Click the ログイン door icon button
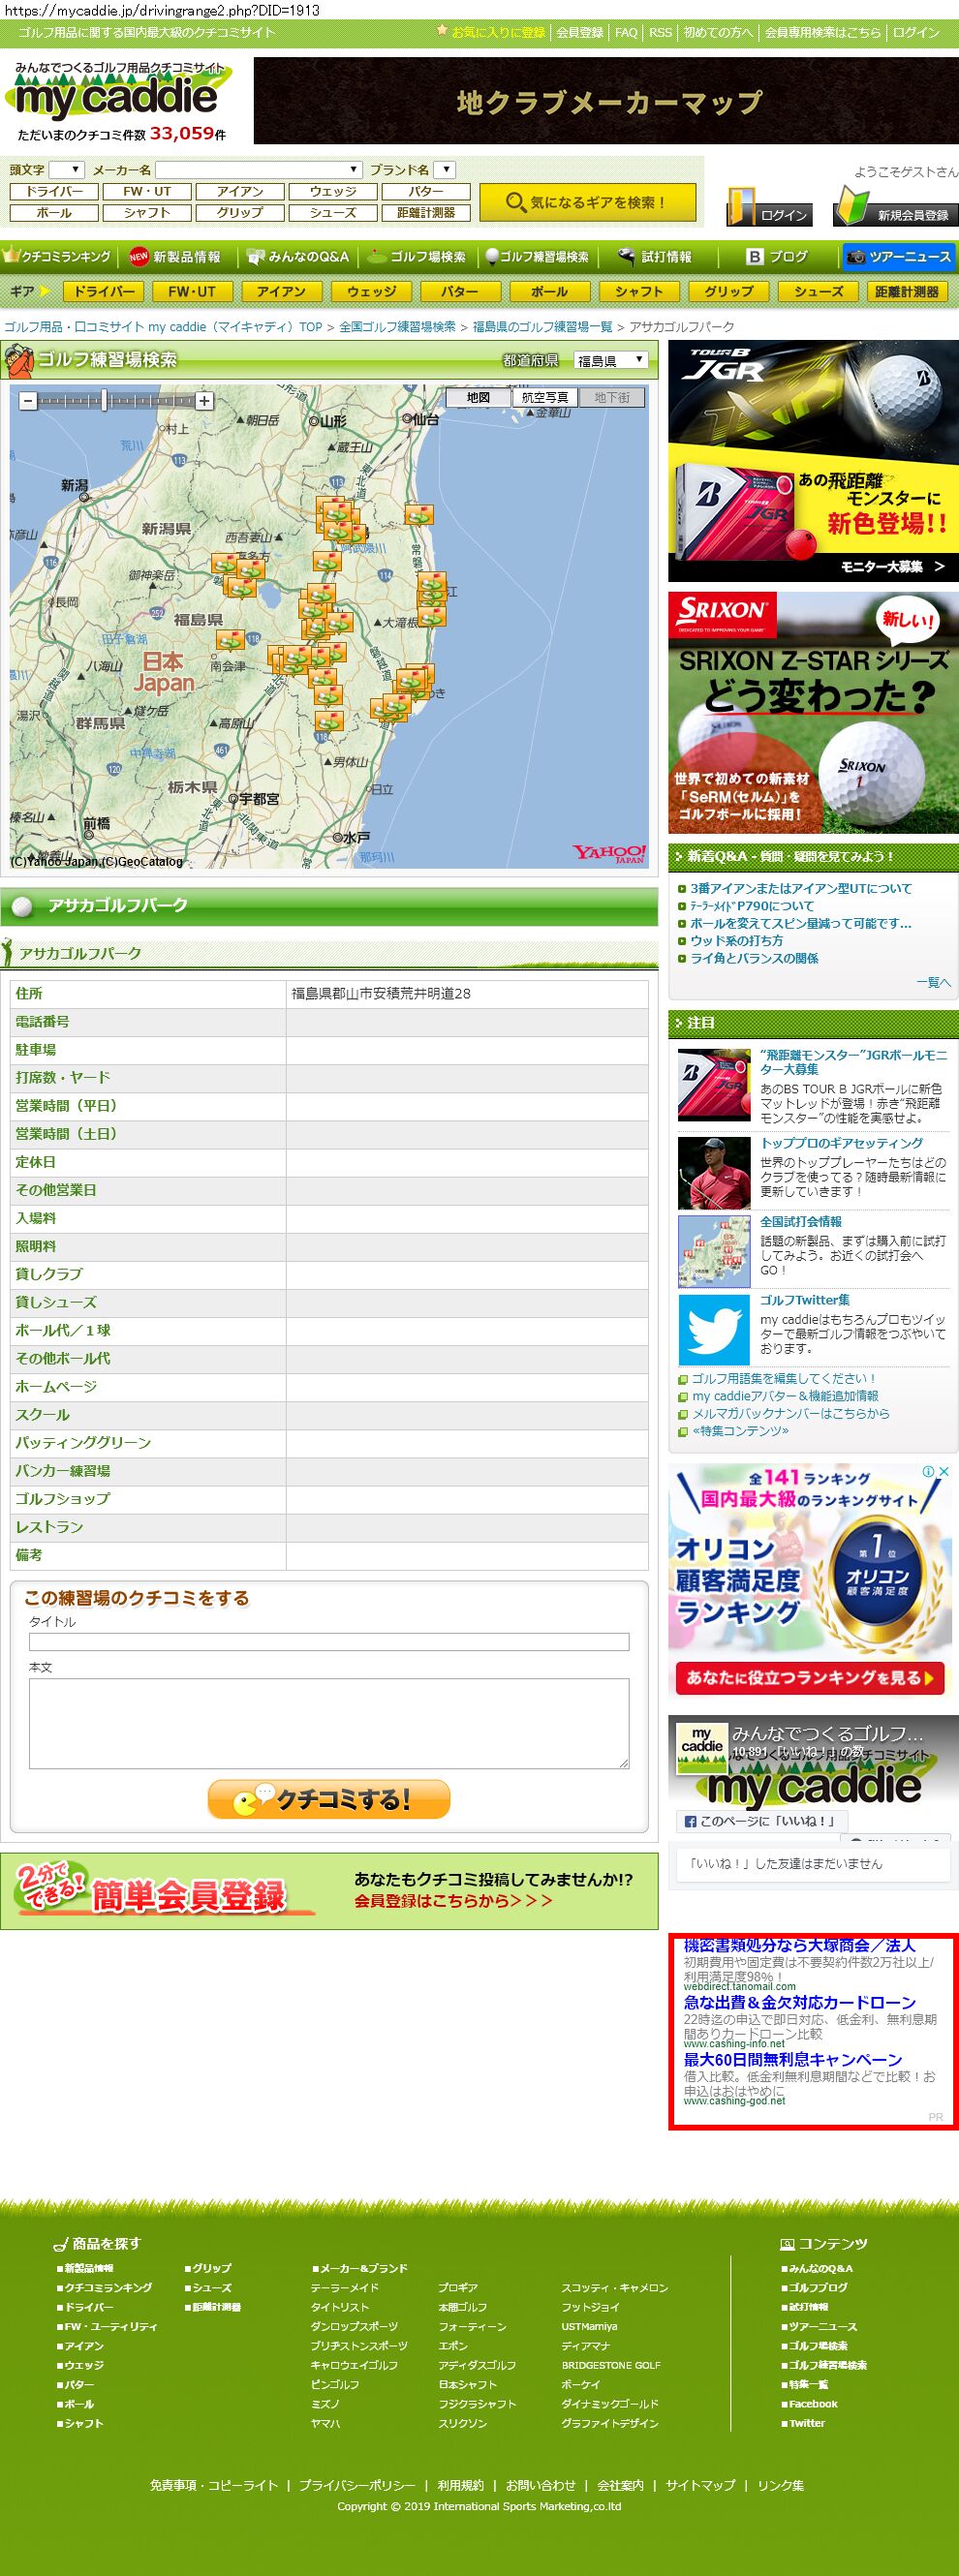The width and height of the screenshot is (959, 2576). (x=767, y=207)
